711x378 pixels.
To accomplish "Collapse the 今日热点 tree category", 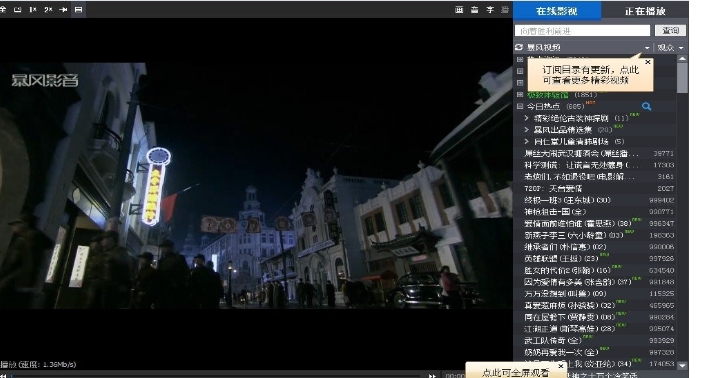I will point(520,107).
